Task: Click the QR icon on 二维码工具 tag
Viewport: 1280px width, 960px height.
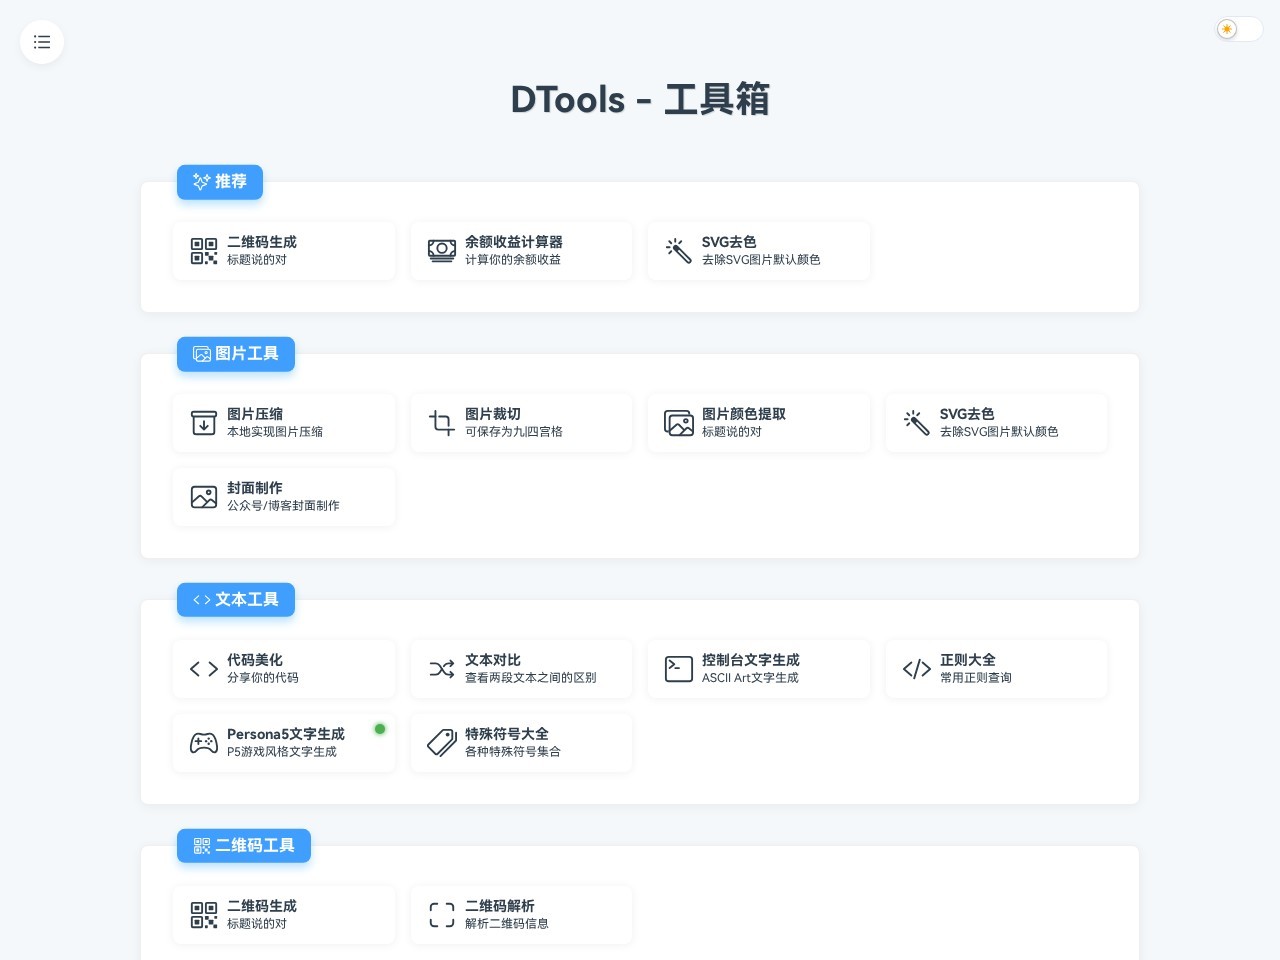Action: point(201,846)
